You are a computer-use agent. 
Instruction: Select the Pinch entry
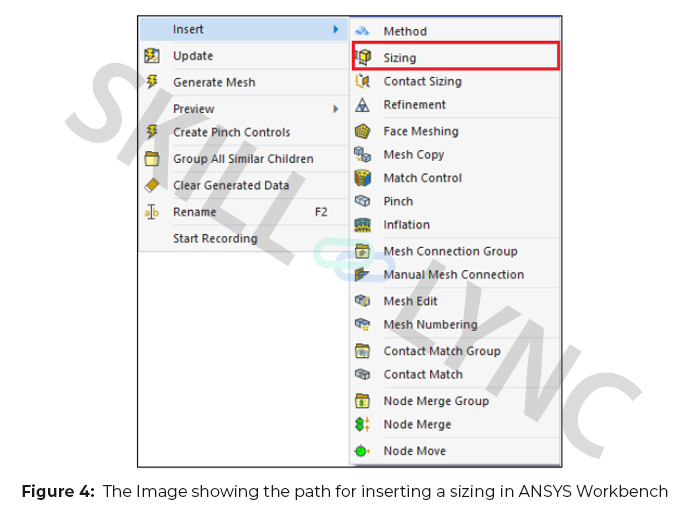[455, 201]
